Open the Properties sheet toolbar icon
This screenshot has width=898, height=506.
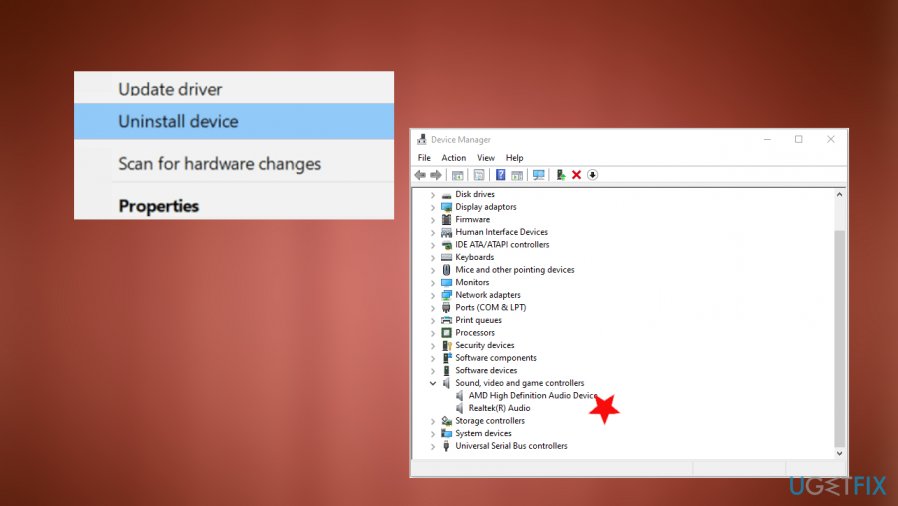click(x=479, y=175)
